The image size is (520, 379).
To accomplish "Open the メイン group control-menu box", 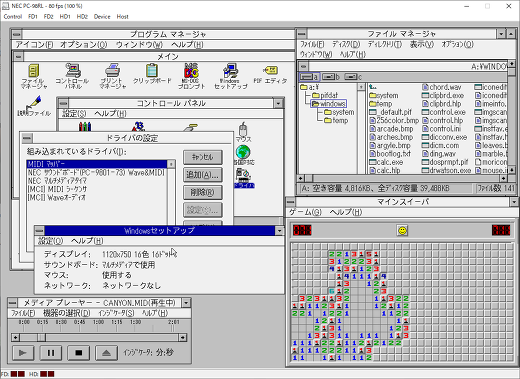I will click(18, 56).
